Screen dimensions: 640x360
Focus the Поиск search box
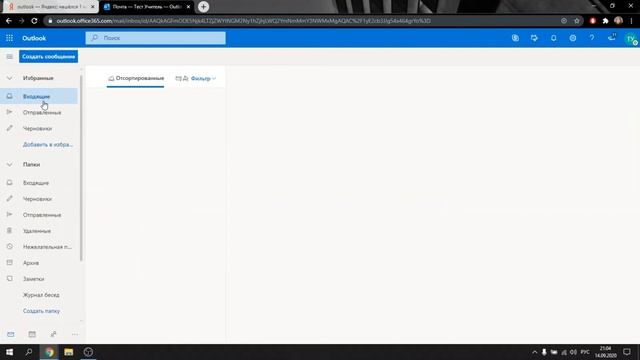click(156, 38)
